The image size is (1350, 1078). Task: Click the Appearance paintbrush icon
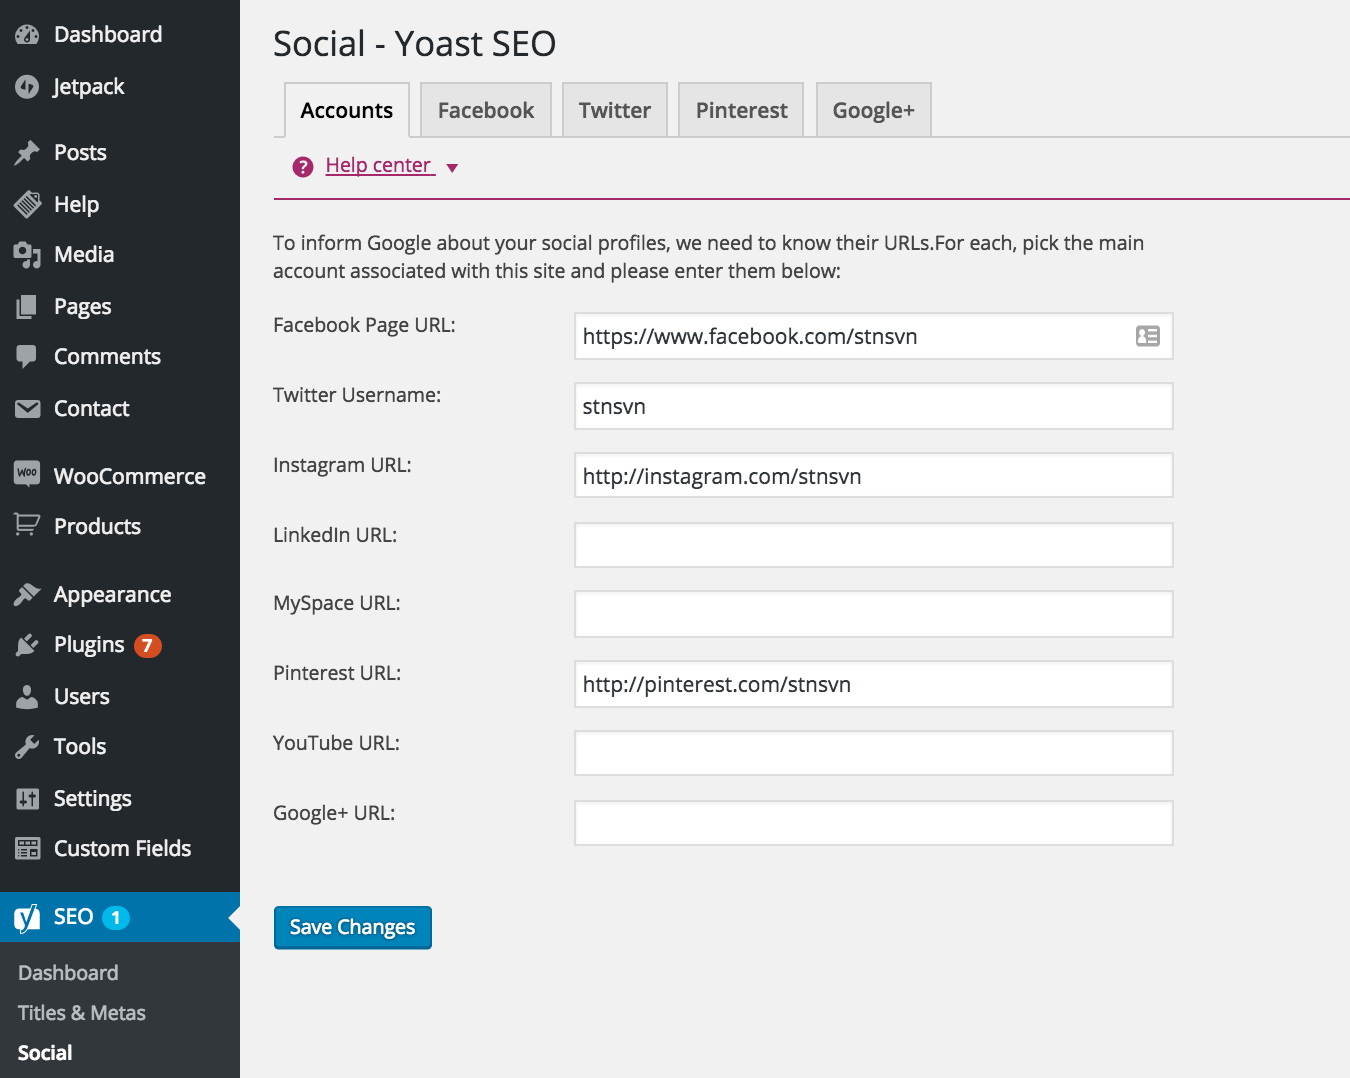tap(27, 595)
